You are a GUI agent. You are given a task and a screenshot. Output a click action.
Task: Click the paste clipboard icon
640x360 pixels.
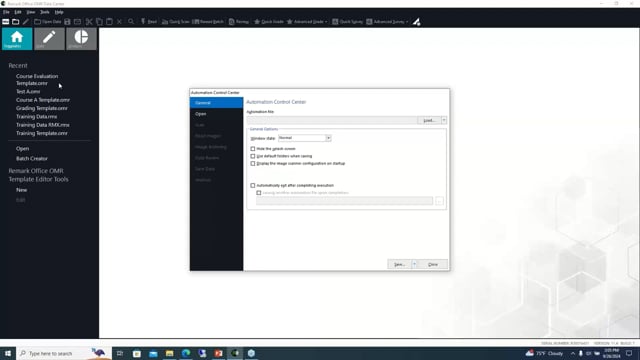point(109,22)
